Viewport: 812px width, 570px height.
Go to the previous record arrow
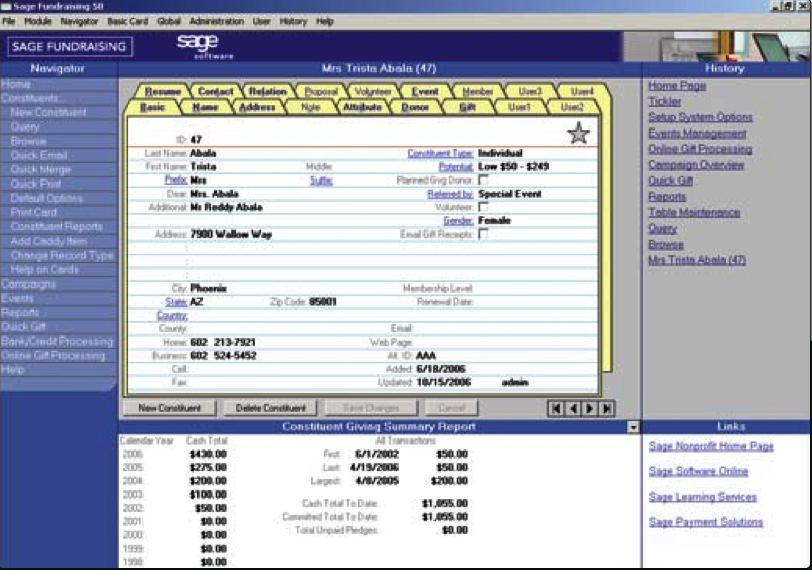573,408
